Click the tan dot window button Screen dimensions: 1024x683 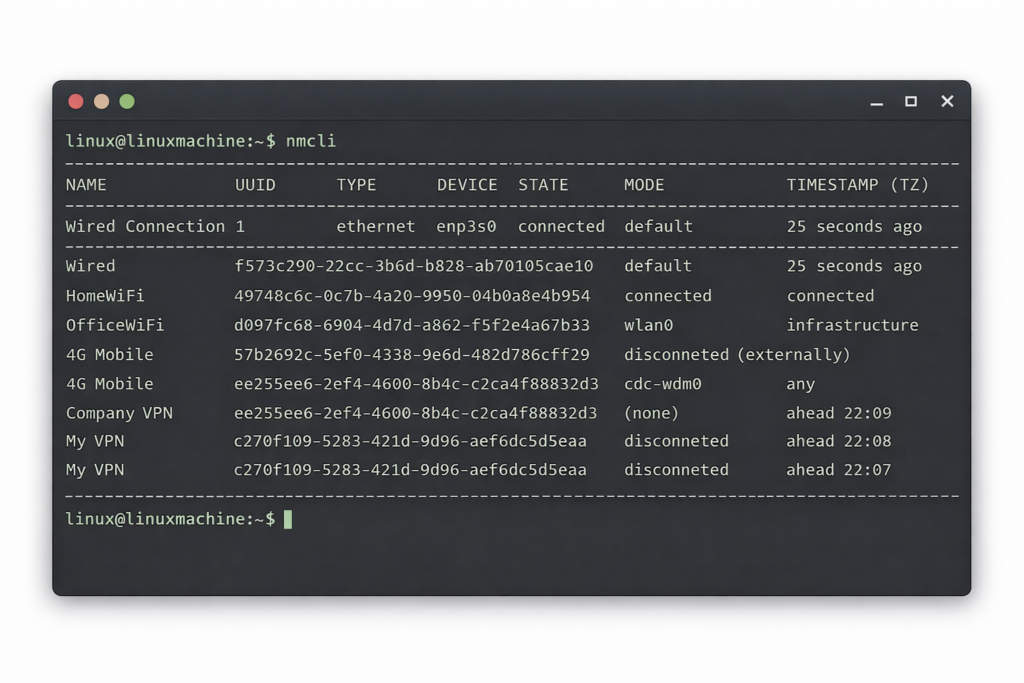point(101,101)
